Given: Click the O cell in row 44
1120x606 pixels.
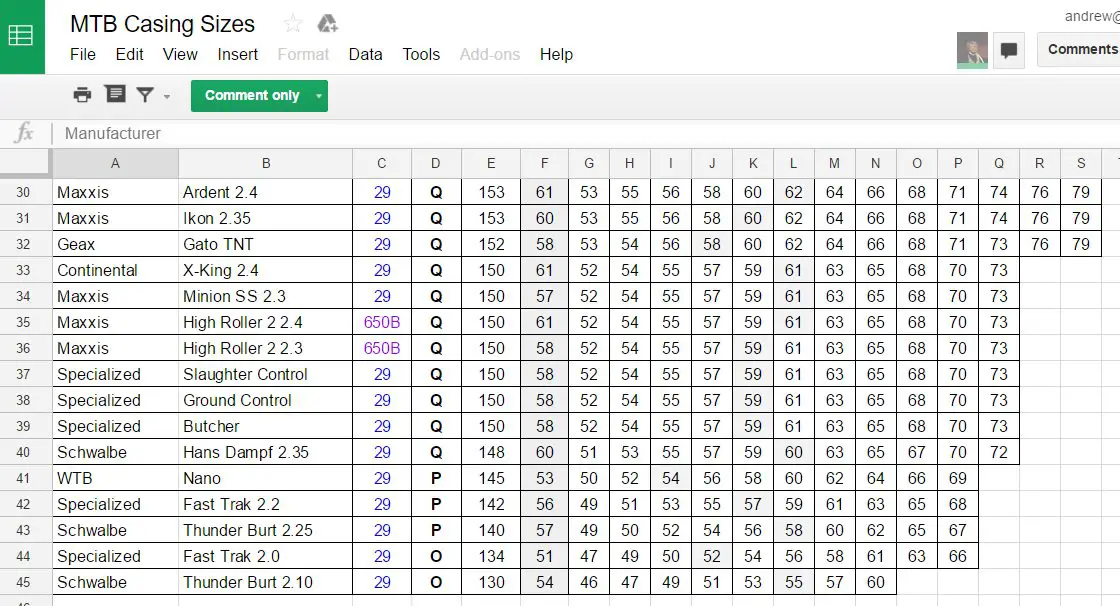Looking at the screenshot, I should point(436,557).
